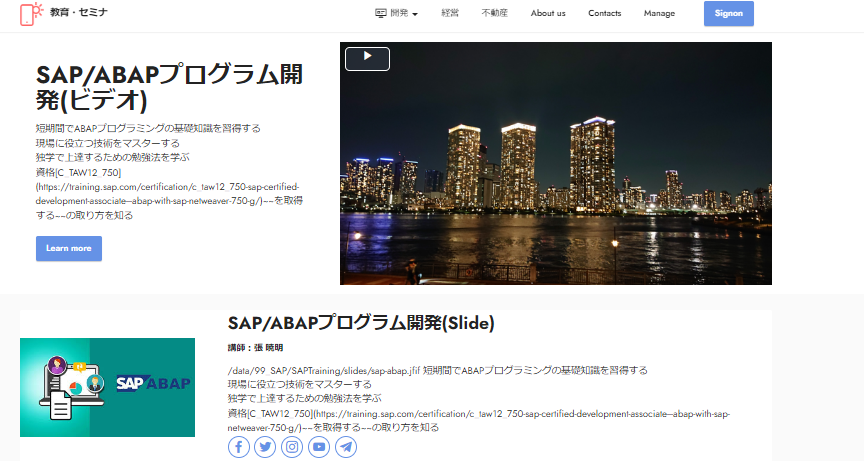Open the Instagram icon link

pos(292,447)
